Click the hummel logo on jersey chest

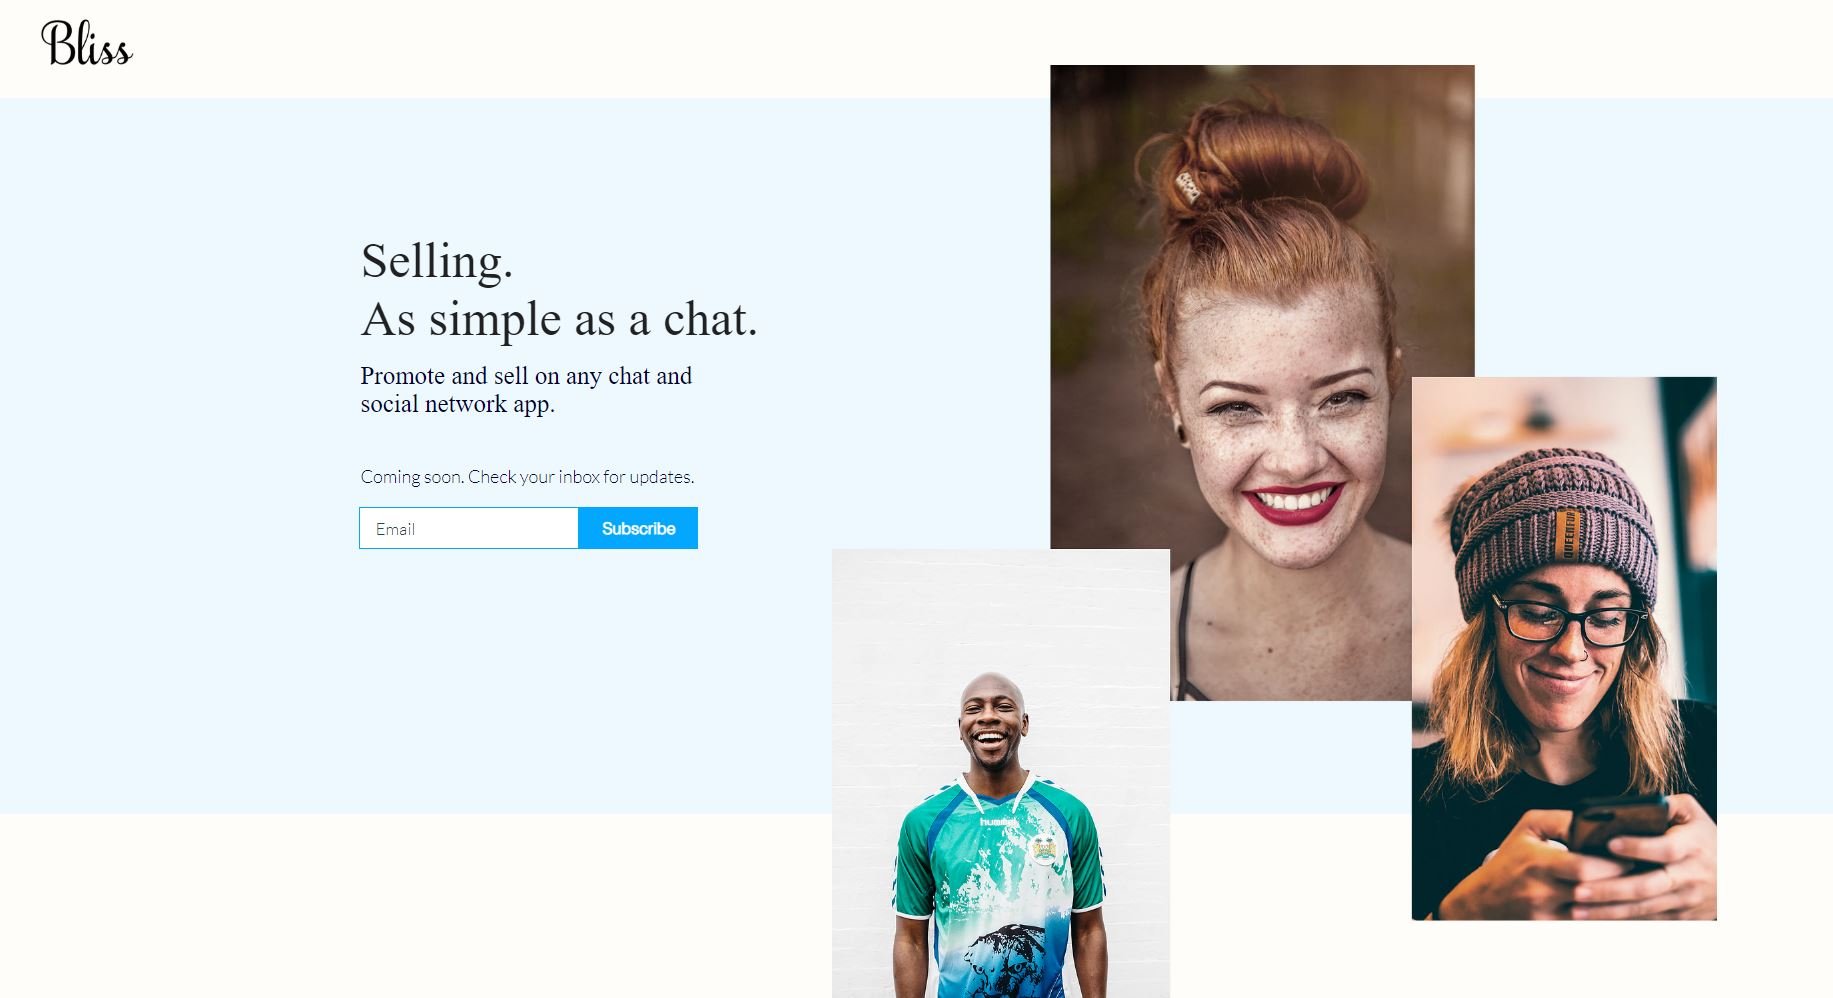997,822
